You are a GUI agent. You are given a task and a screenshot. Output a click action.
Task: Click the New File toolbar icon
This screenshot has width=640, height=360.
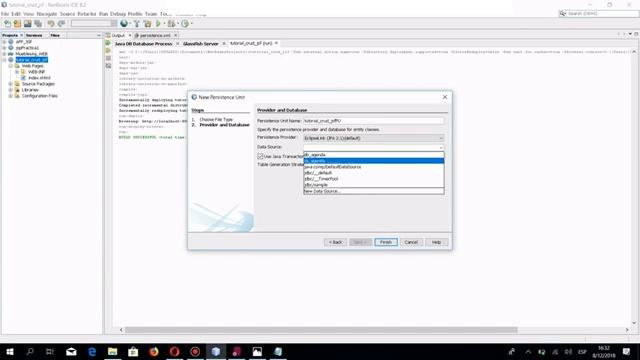pyautogui.click(x=8, y=24)
